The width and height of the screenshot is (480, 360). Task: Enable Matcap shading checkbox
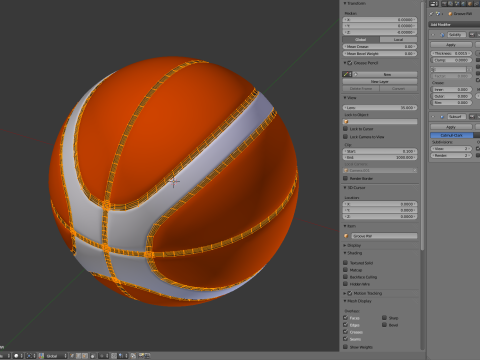[x=345, y=270]
